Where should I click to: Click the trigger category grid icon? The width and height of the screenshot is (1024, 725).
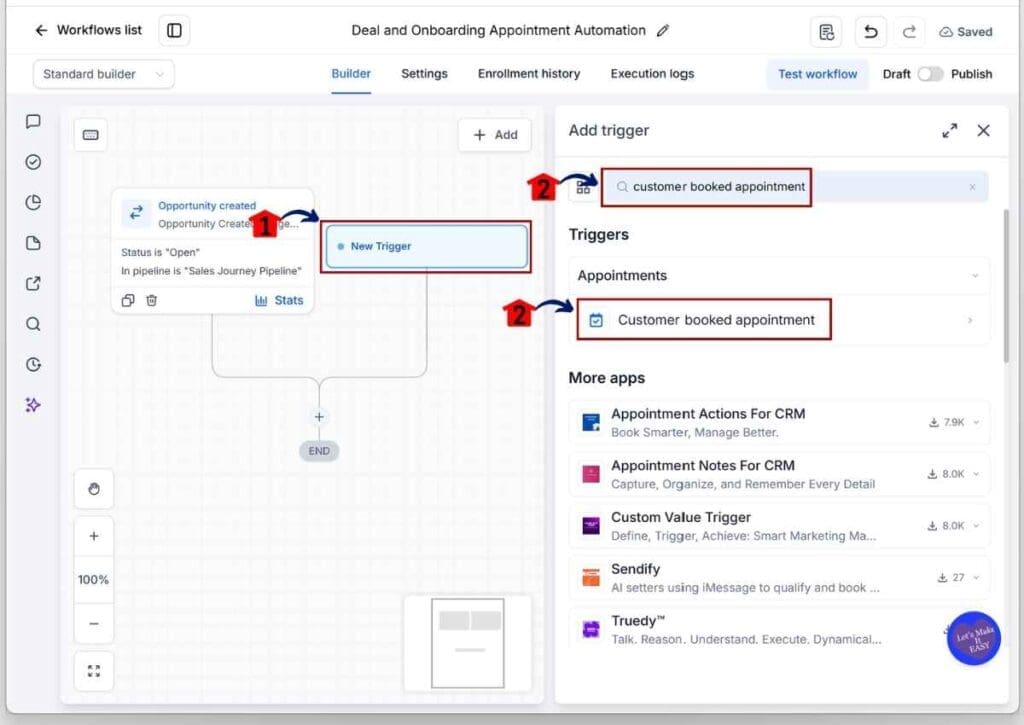click(583, 188)
